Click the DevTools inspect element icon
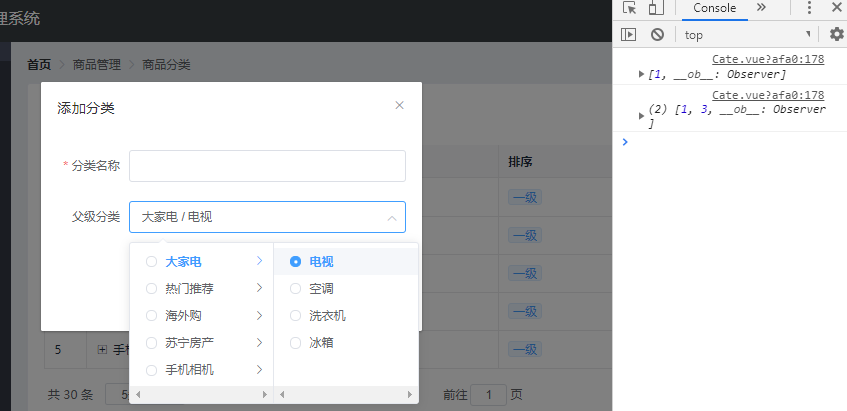This screenshot has width=847, height=411. tap(629, 8)
